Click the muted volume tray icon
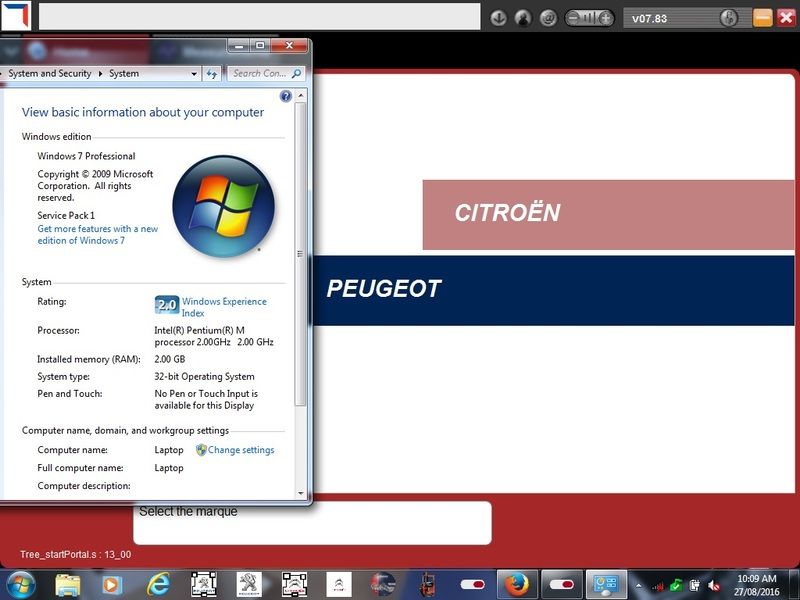 pos(714,586)
